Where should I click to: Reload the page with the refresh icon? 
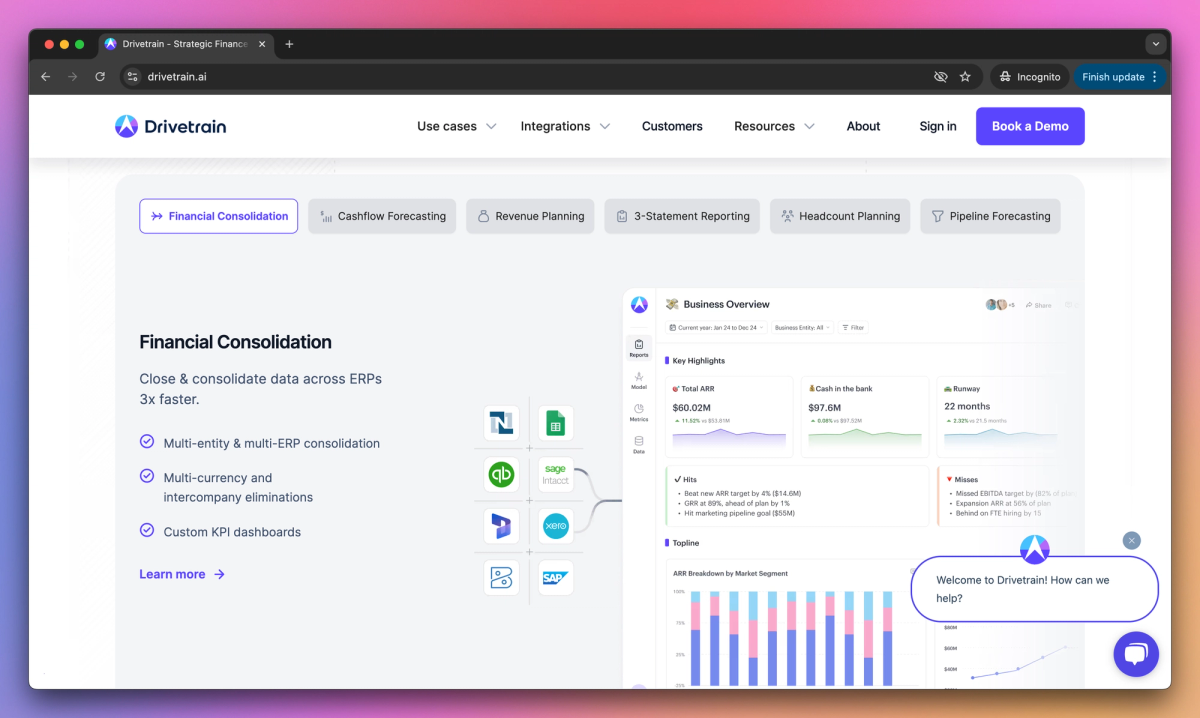click(100, 76)
